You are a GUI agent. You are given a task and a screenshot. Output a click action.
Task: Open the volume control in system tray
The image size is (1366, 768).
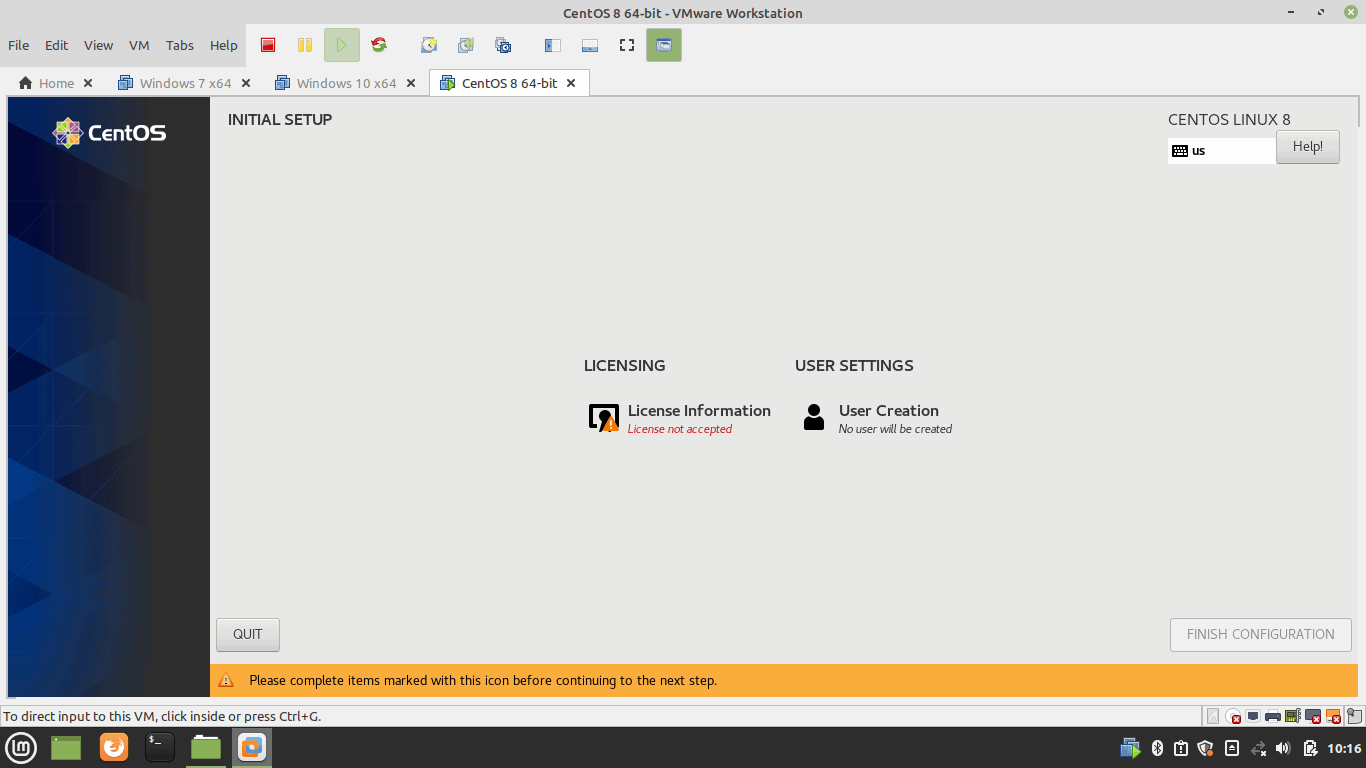pos(1283,748)
